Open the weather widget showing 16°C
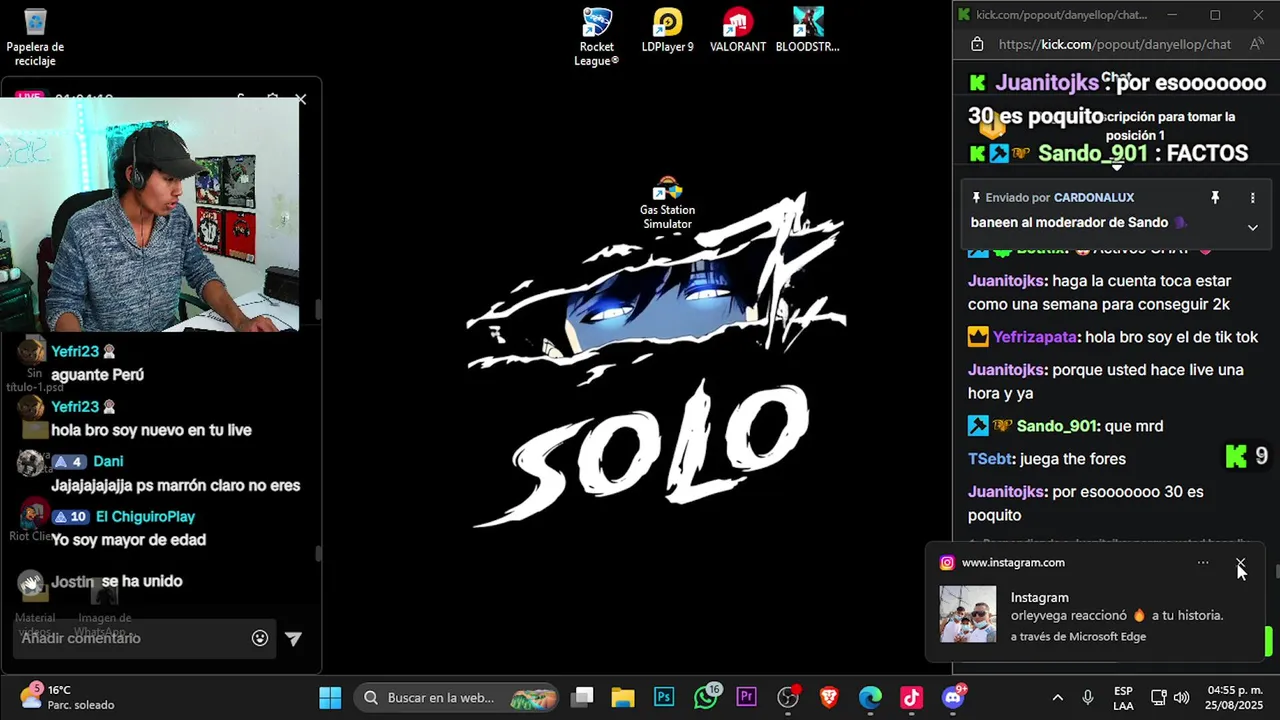Viewport: 1280px width, 720px height. [68, 697]
